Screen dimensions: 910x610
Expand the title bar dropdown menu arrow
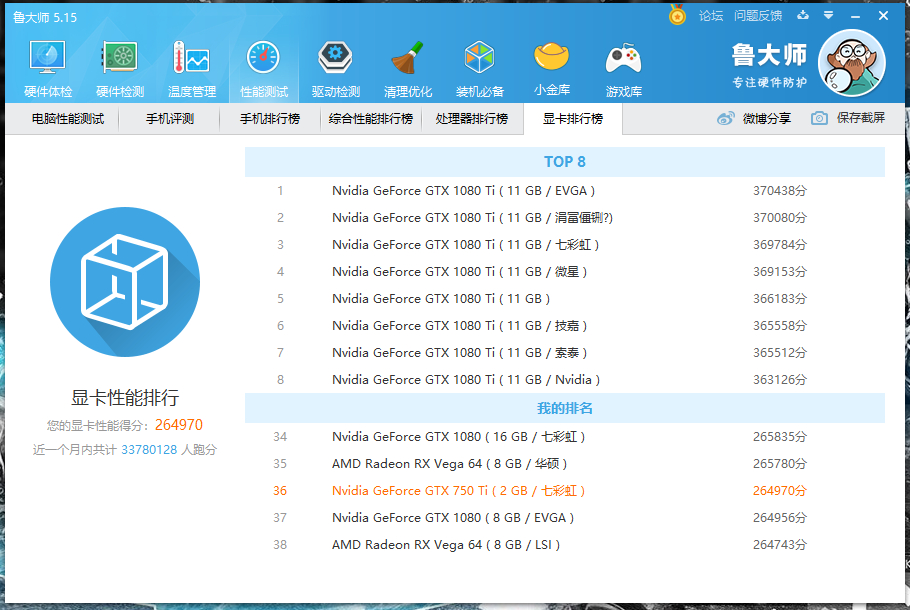tap(828, 16)
